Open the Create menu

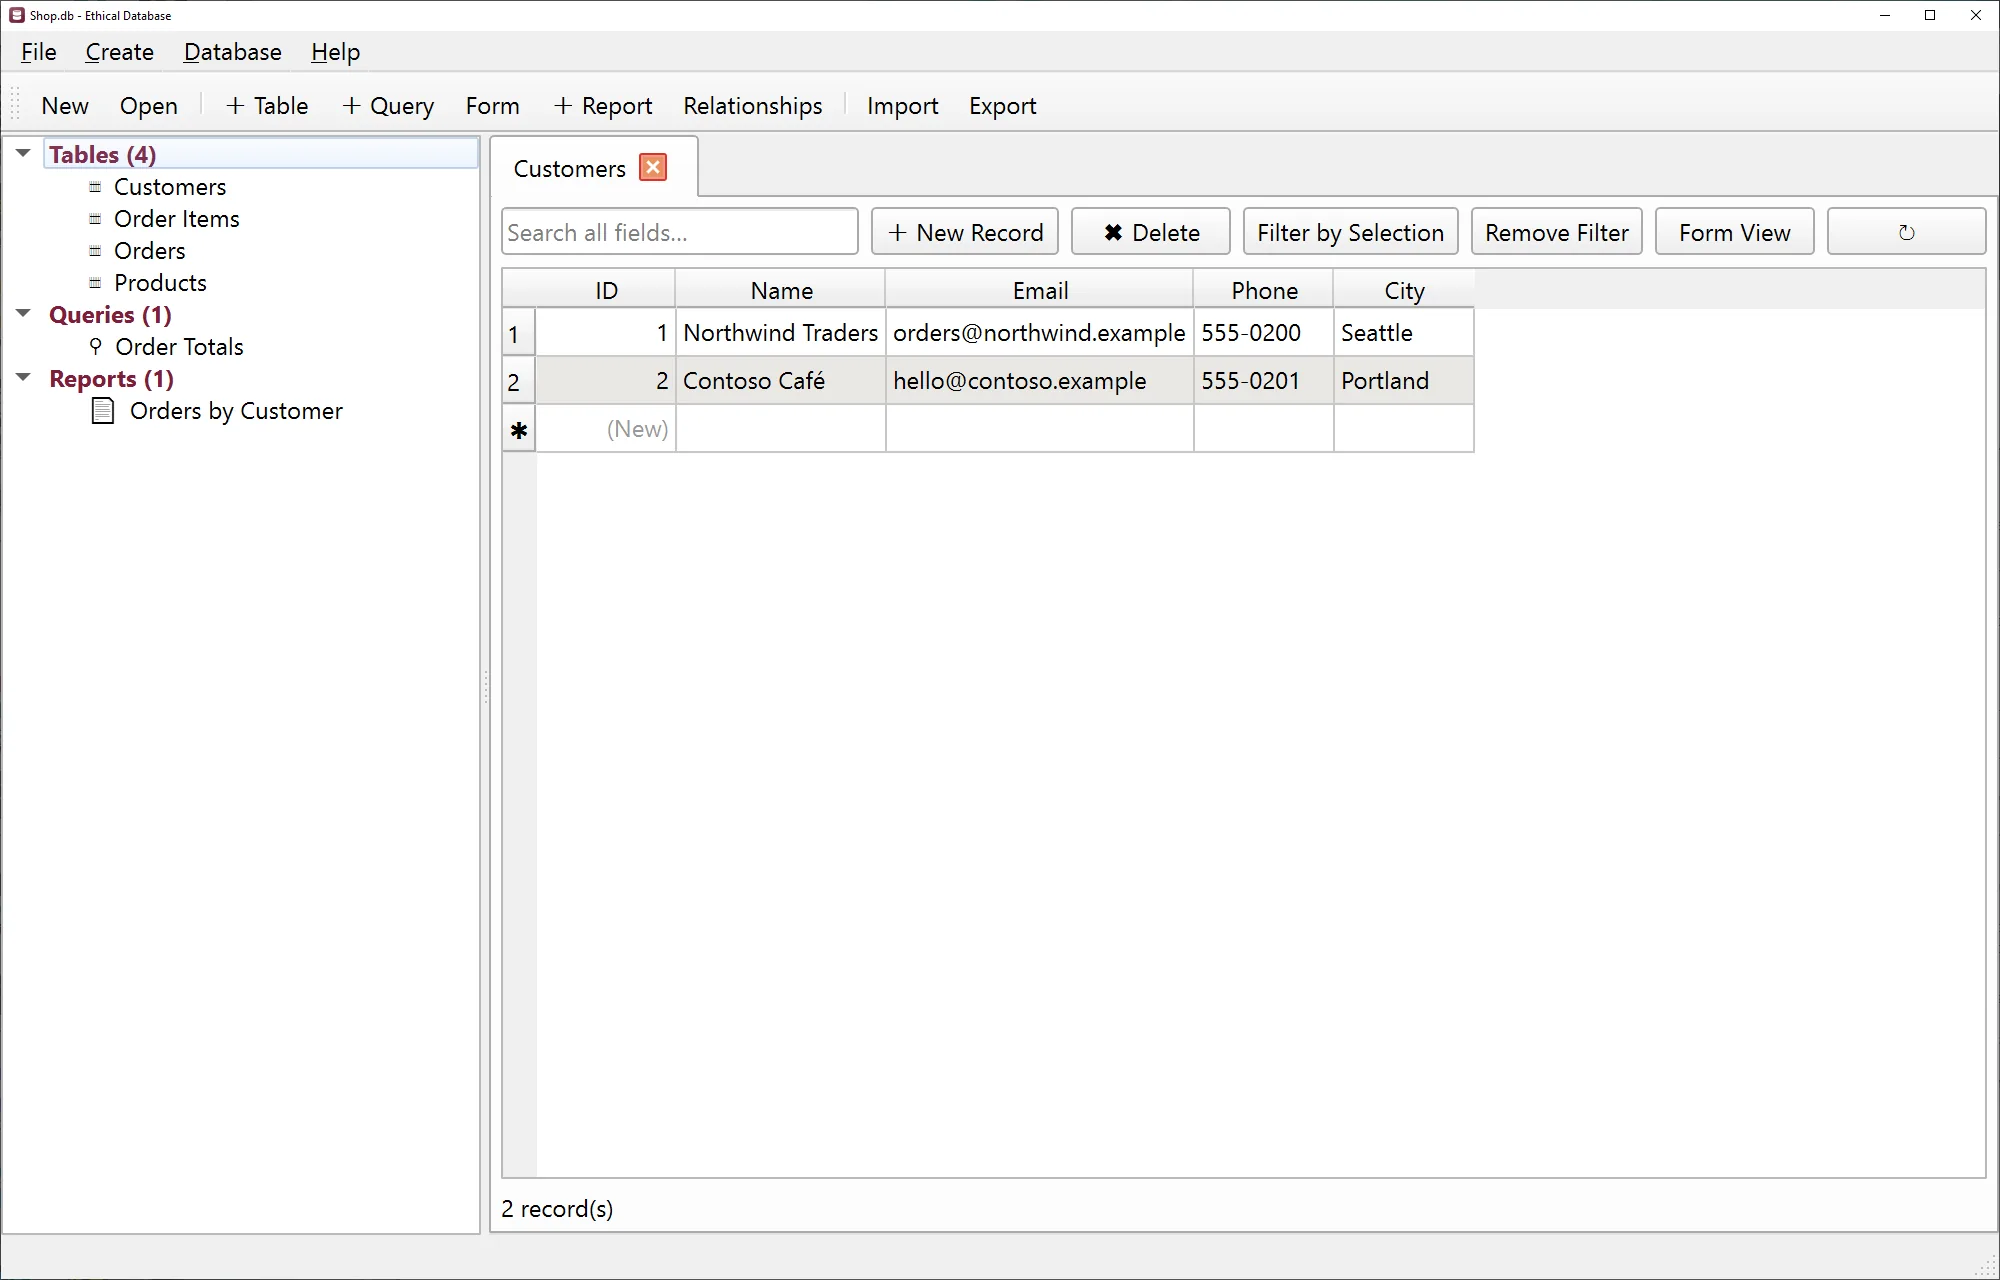coord(119,52)
